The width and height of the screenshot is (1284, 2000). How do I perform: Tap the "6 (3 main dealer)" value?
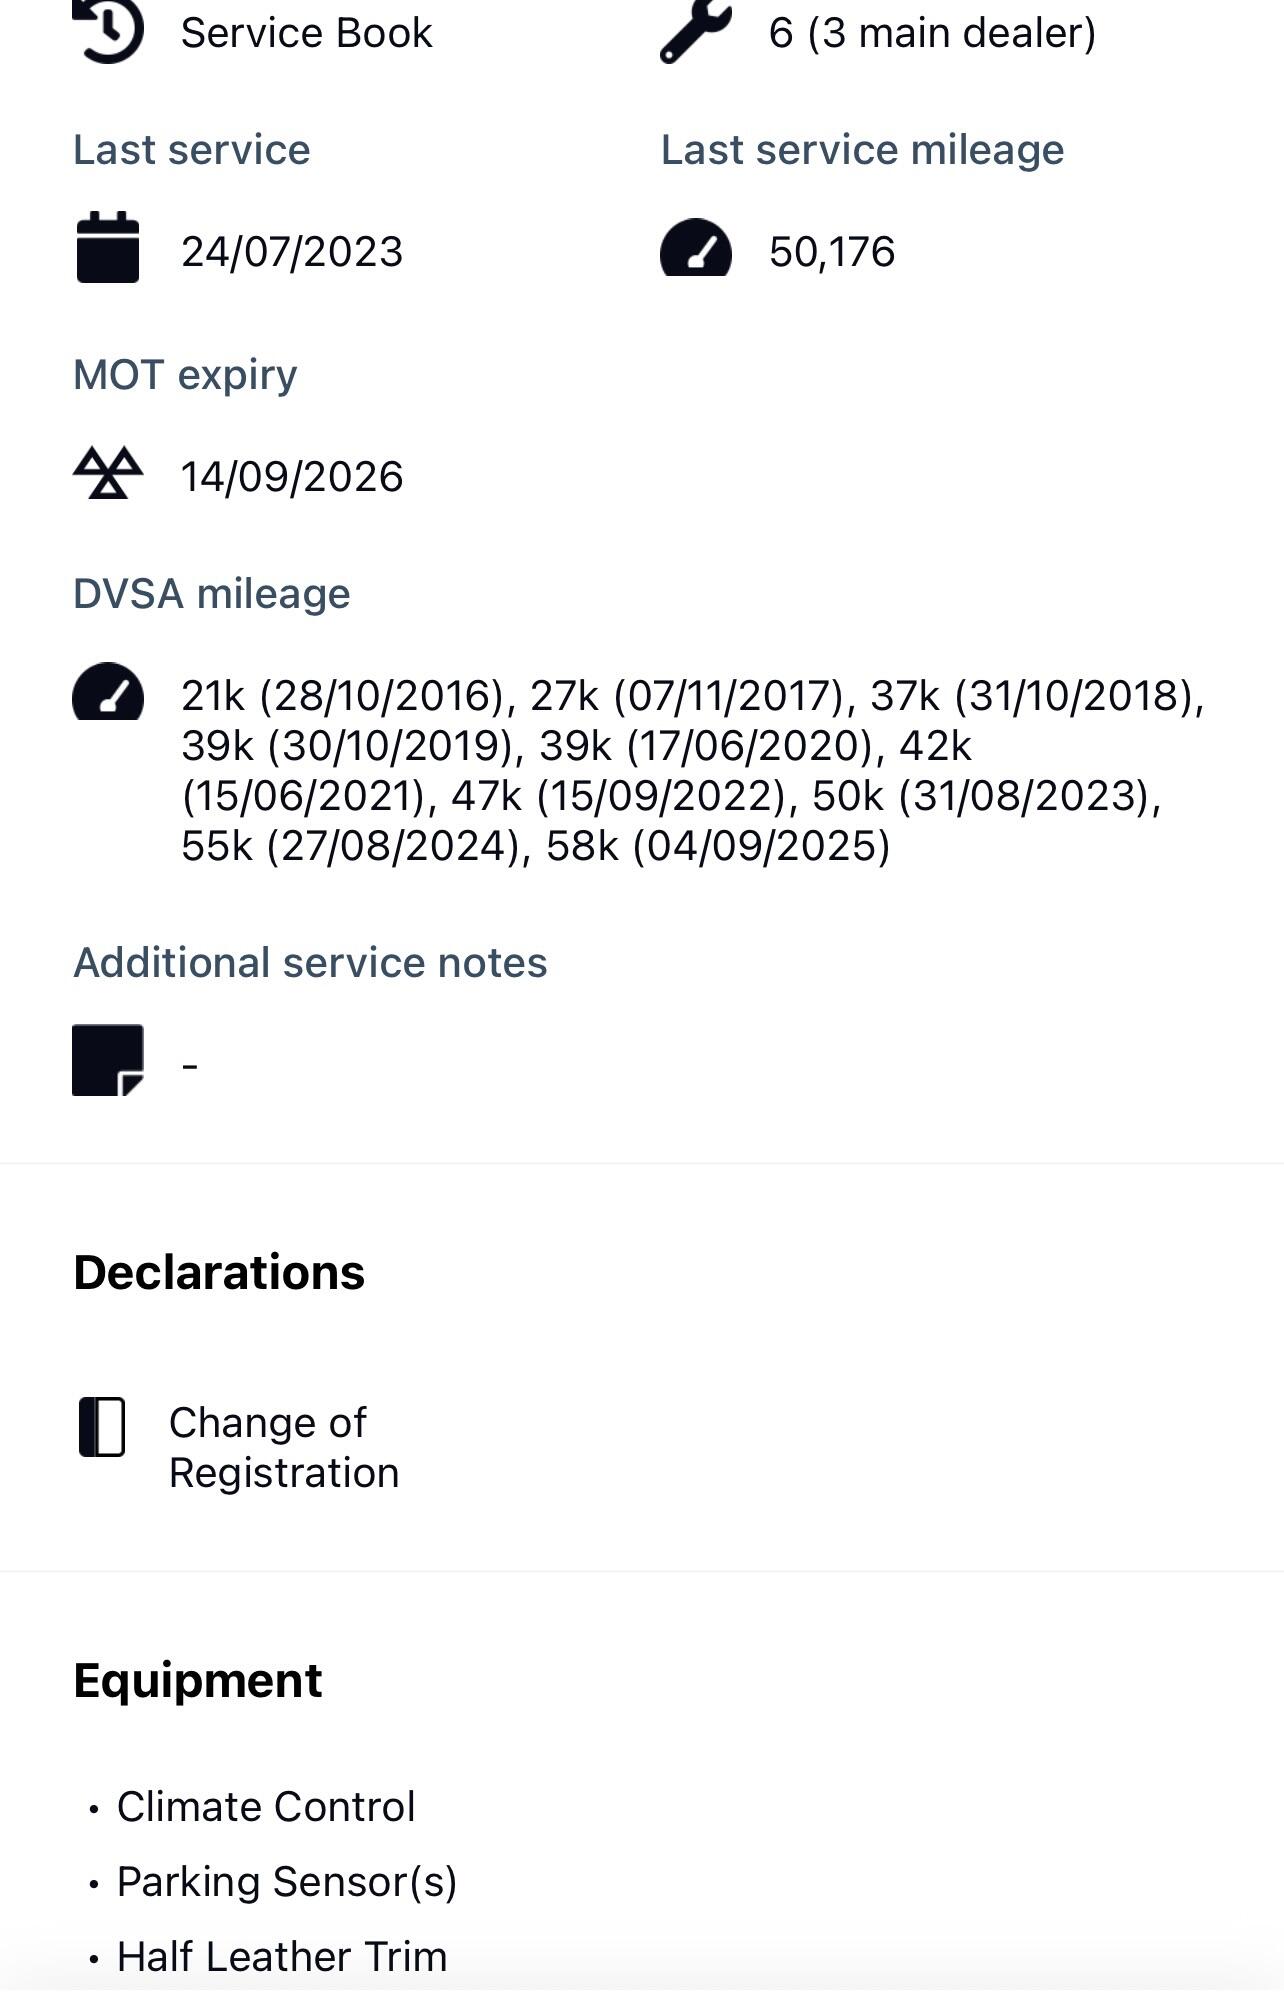932,33
